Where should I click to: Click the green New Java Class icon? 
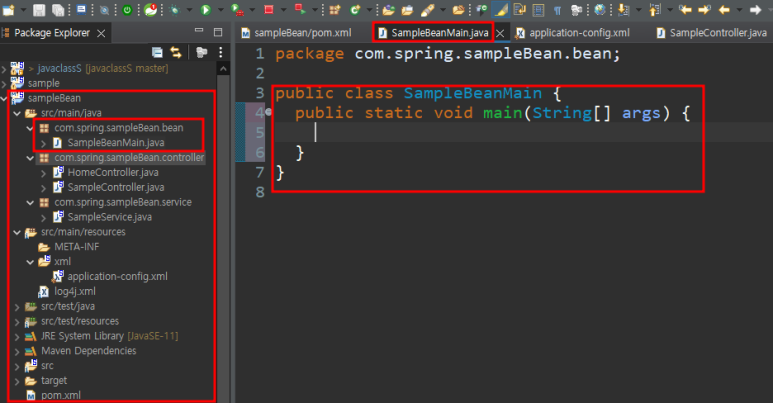[355, 9]
